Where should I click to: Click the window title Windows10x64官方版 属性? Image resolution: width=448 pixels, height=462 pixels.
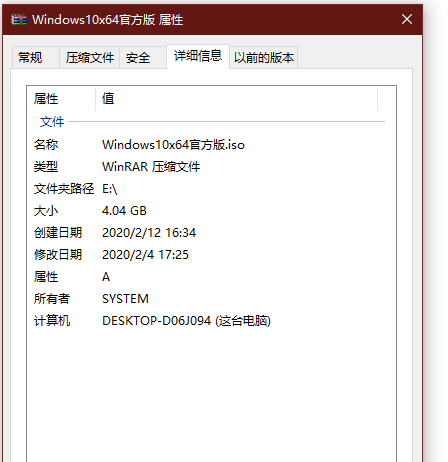(x=108, y=20)
